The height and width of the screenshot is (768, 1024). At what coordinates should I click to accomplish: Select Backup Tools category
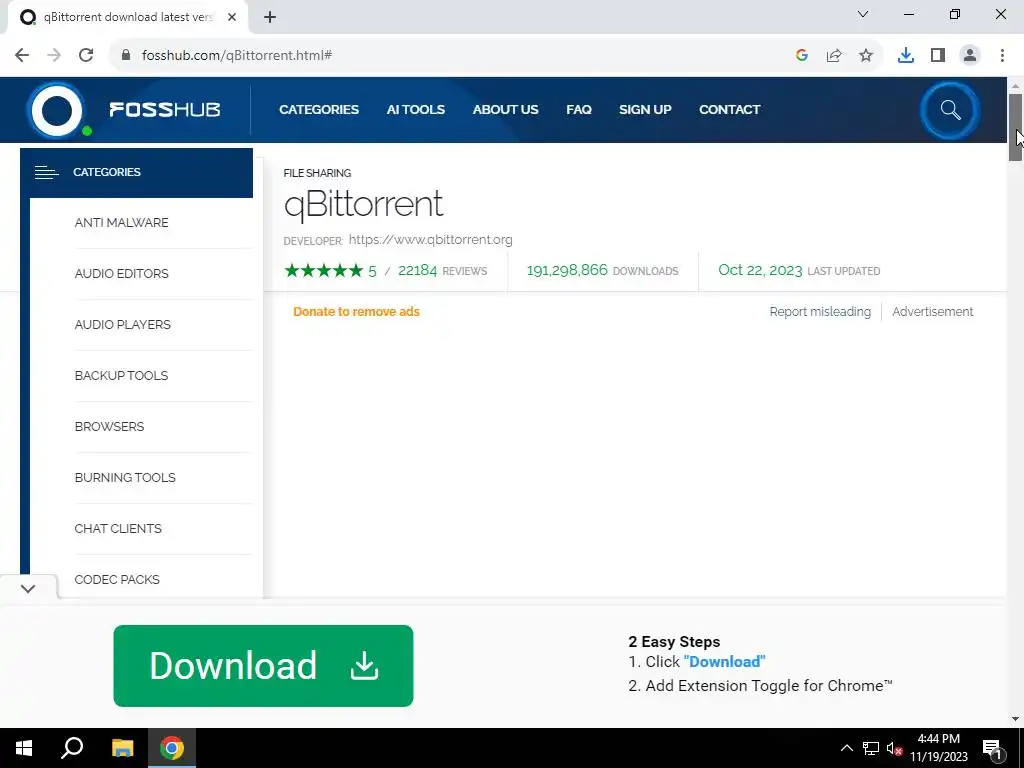(x=121, y=376)
